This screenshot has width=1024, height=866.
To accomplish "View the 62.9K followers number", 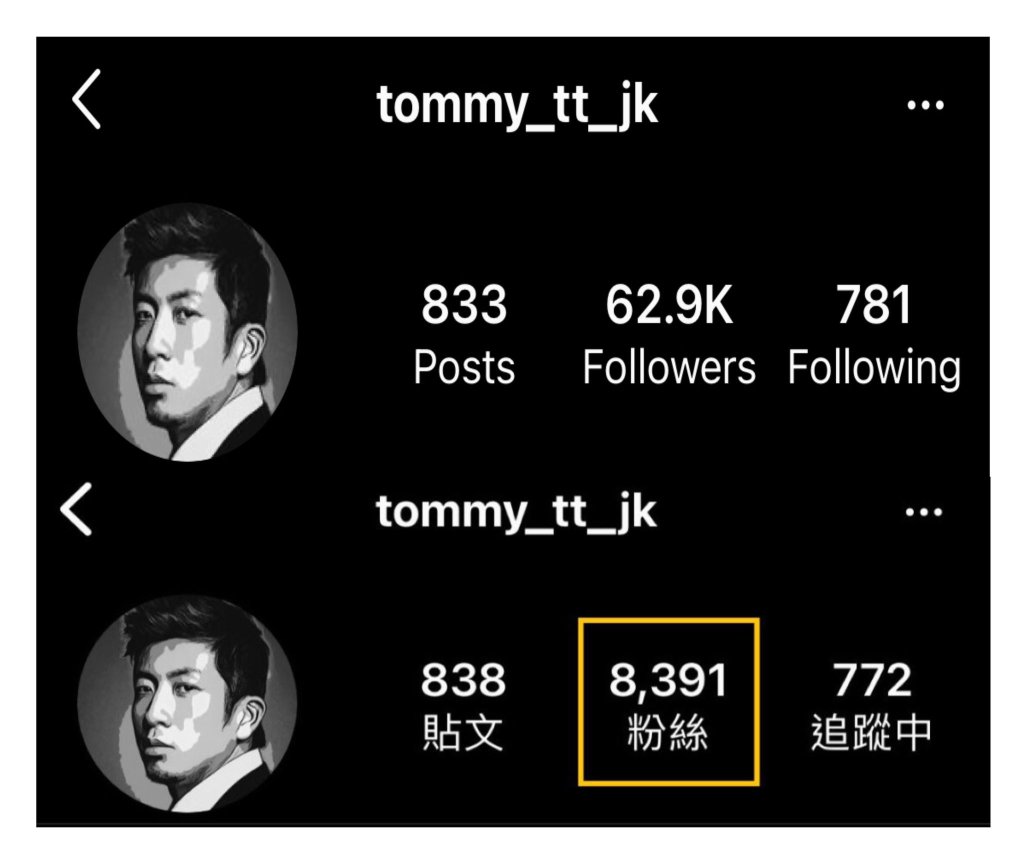I will (x=669, y=304).
